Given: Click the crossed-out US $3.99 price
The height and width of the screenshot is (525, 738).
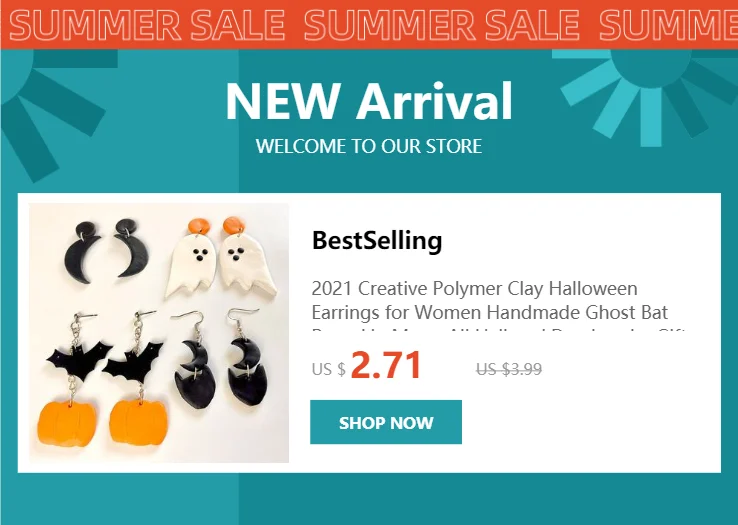Looking at the screenshot, I should (x=509, y=369).
